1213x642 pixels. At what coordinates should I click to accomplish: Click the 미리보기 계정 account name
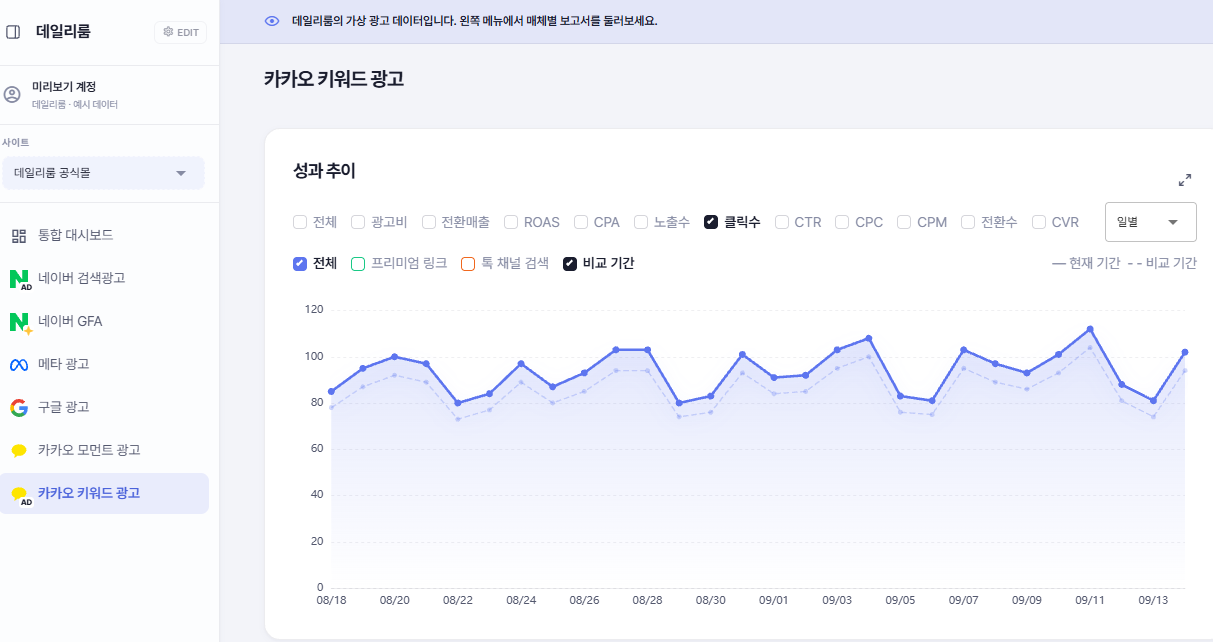click(x=64, y=87)
